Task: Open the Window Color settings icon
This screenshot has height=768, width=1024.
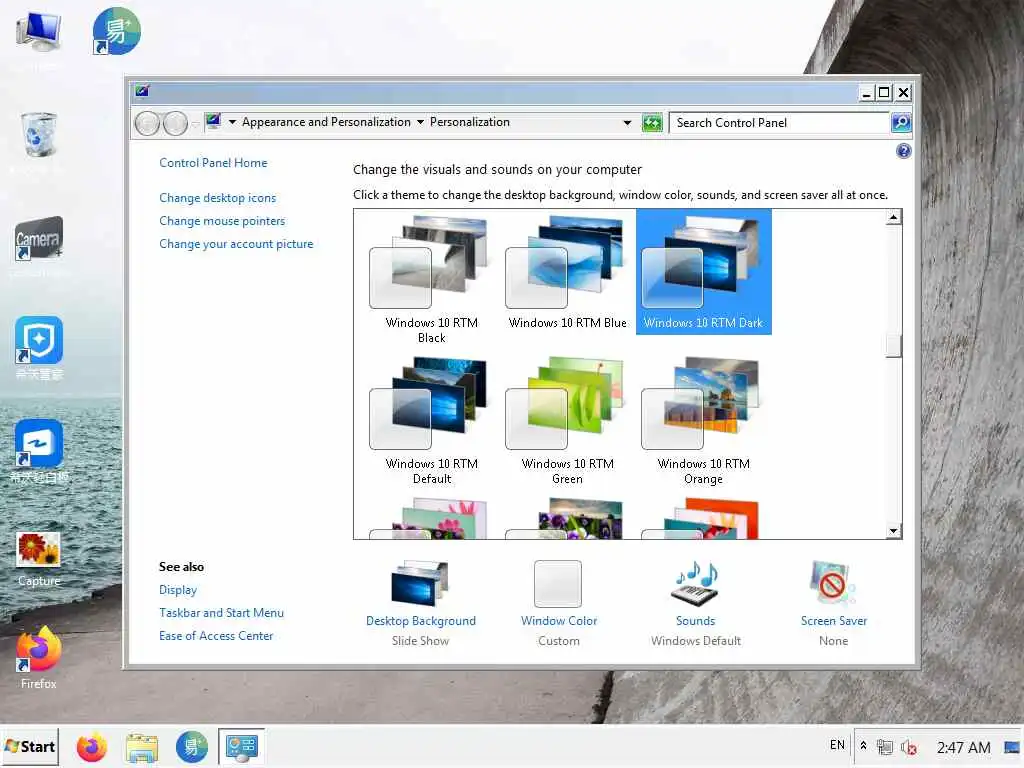Action: (x=558, y=584)
